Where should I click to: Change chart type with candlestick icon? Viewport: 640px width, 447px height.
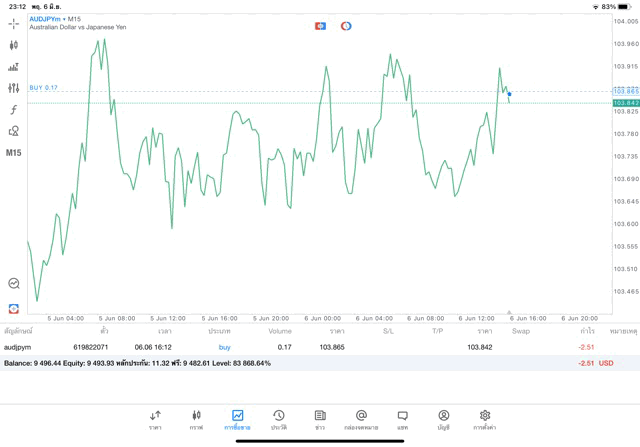tap(14, 45)
